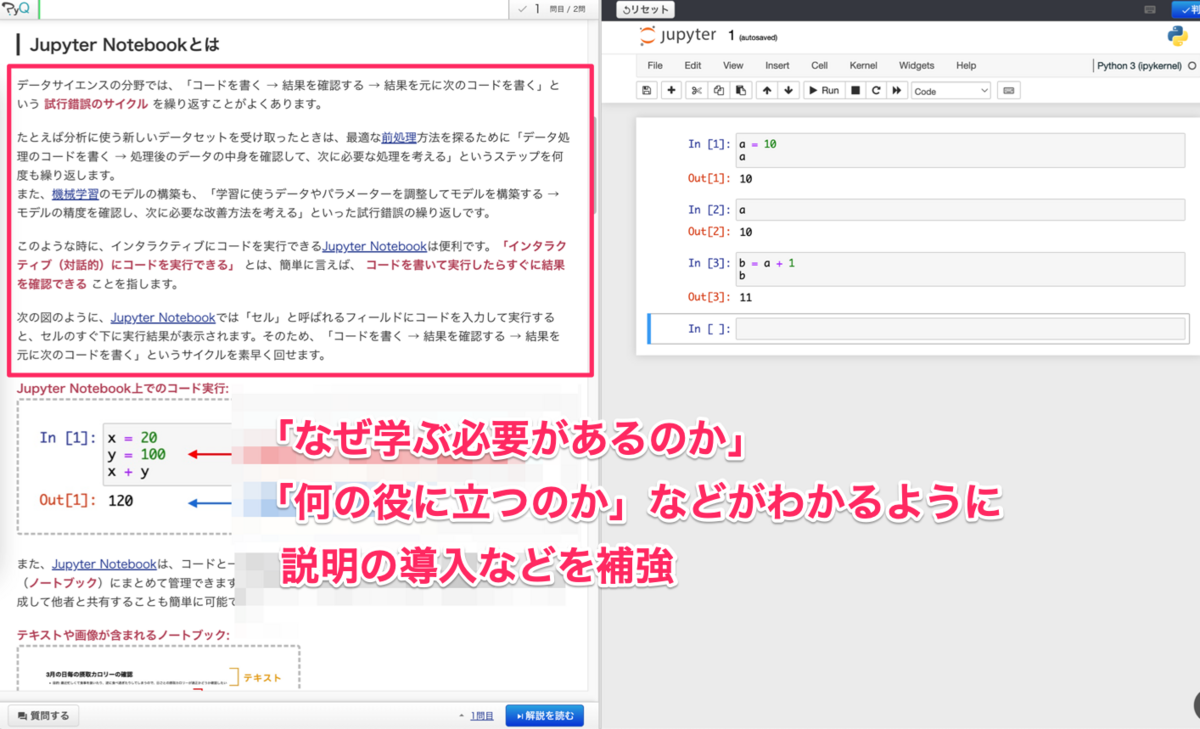The width and height of the screenshot is (1200, 729).
Task: Click the heading Jupyter Notebookとは
Action: tap(124, 45)
